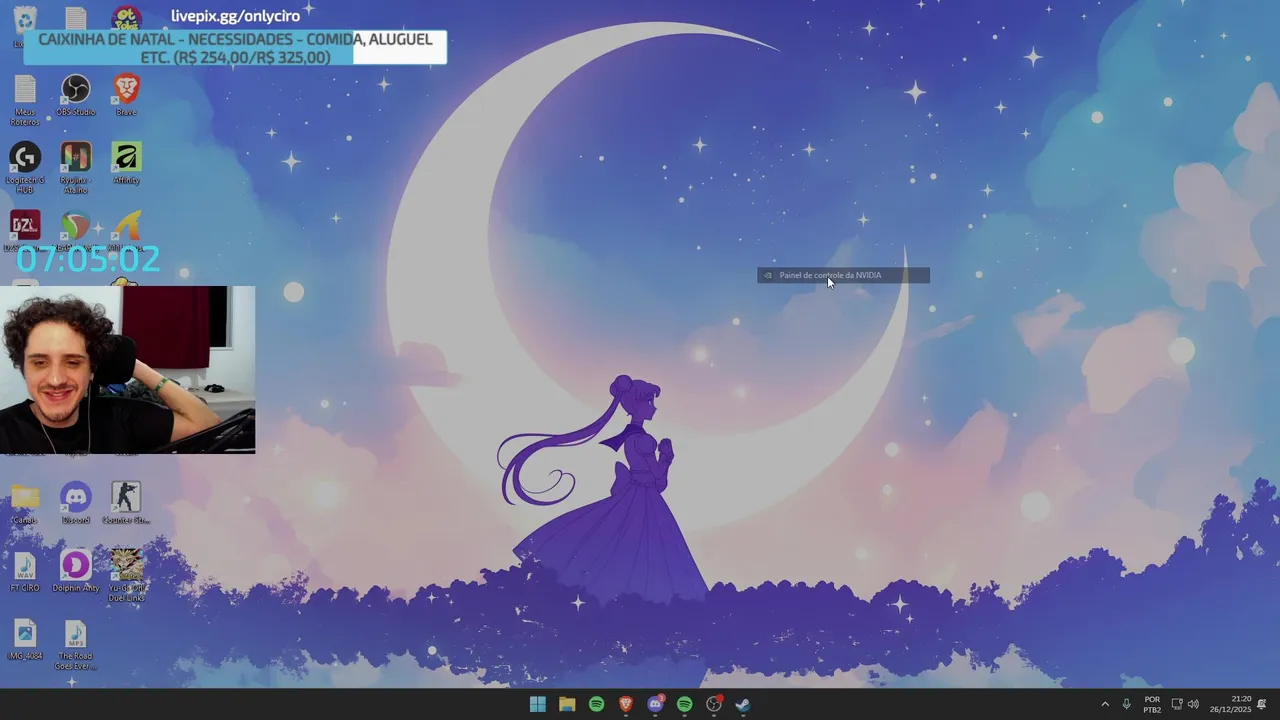Click the microphone icon in system tray
This screenshot has width=1280, height=720.
tap(1127, 704)
